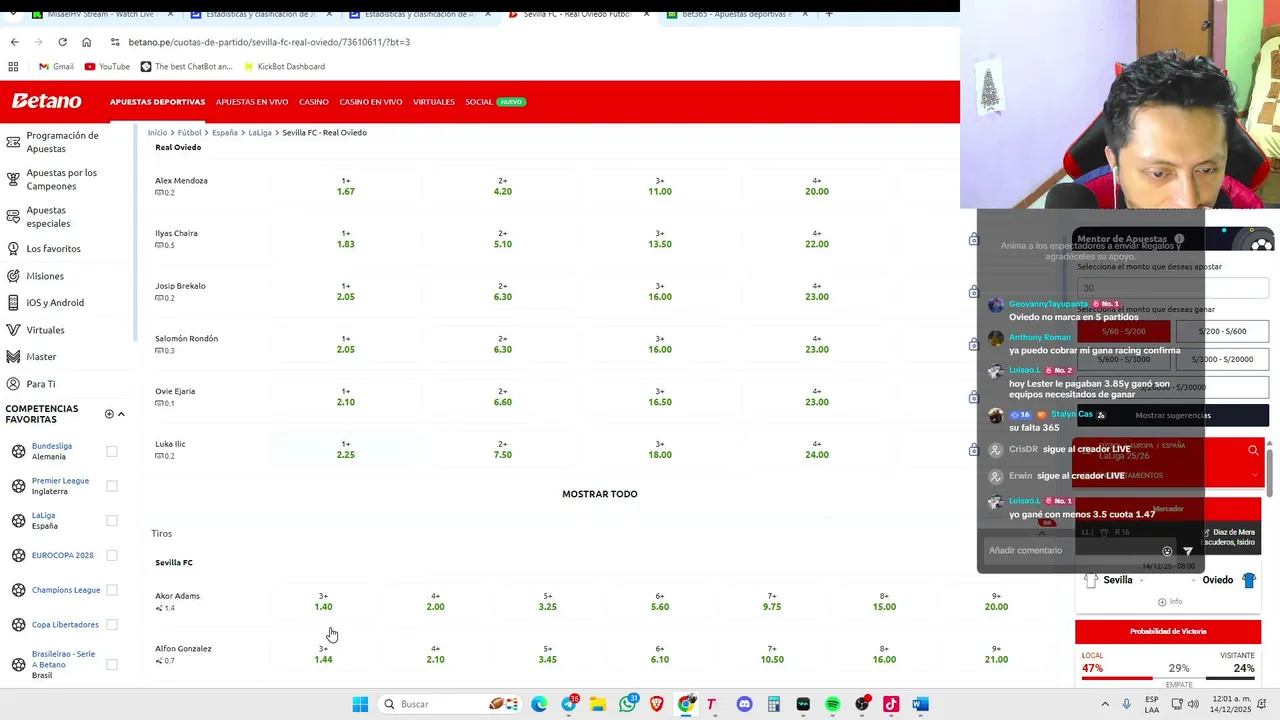Open a new browser tab with plus
Viewport: 1280px width, 720px height.
(828, 14)
